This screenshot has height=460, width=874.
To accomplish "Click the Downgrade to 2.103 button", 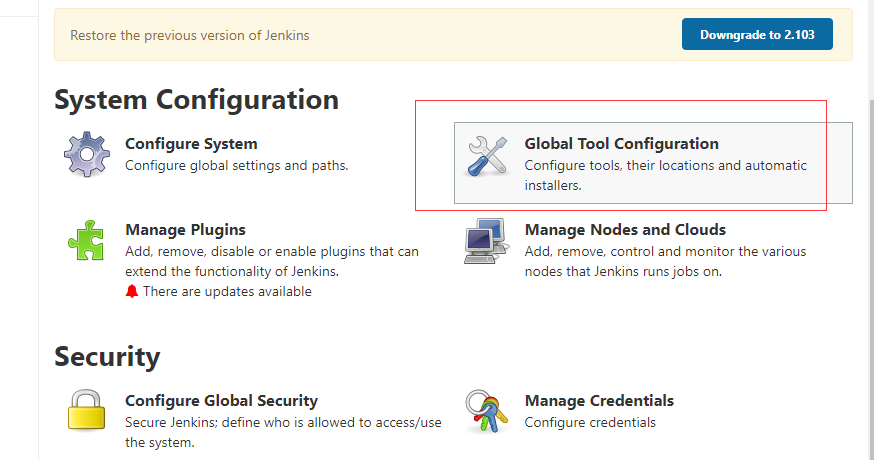I will pos(757,35).
